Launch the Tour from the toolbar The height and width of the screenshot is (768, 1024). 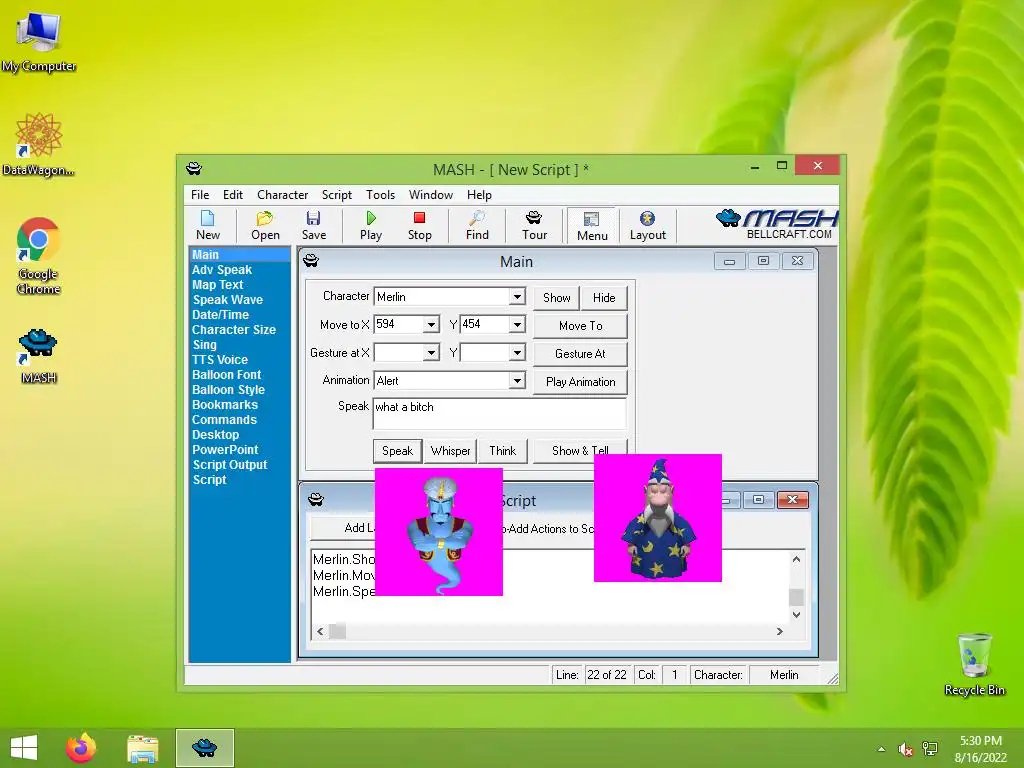point(534,225)
